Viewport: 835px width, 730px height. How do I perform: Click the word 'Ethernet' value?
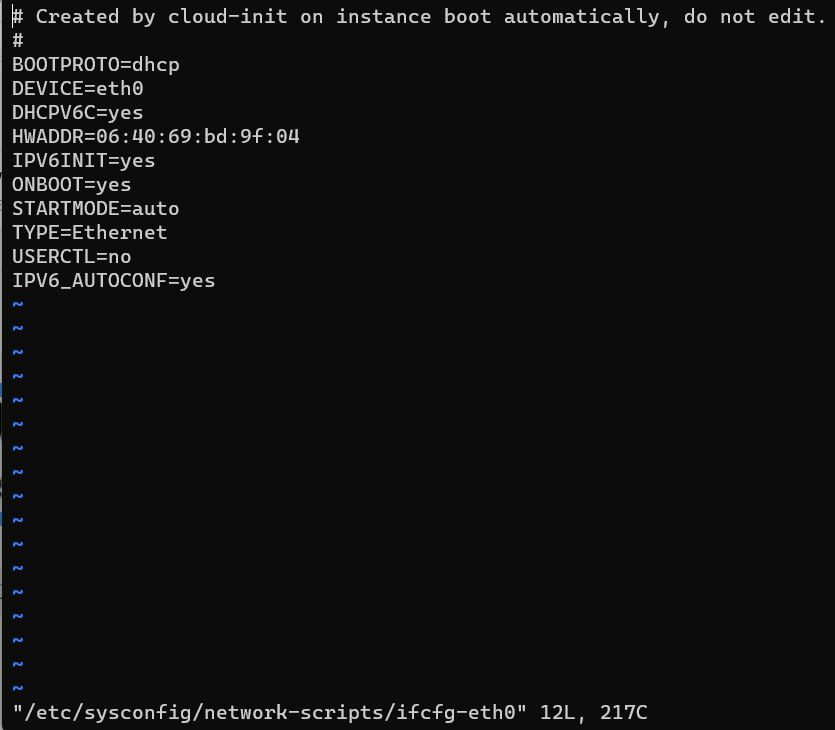pos(120,233)
